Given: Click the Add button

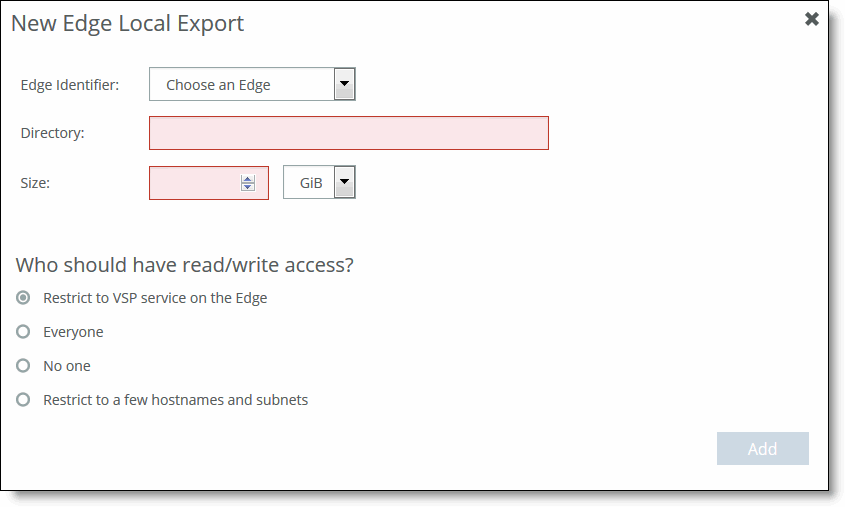Looking at the screenshot, I should tap(763, 448).
